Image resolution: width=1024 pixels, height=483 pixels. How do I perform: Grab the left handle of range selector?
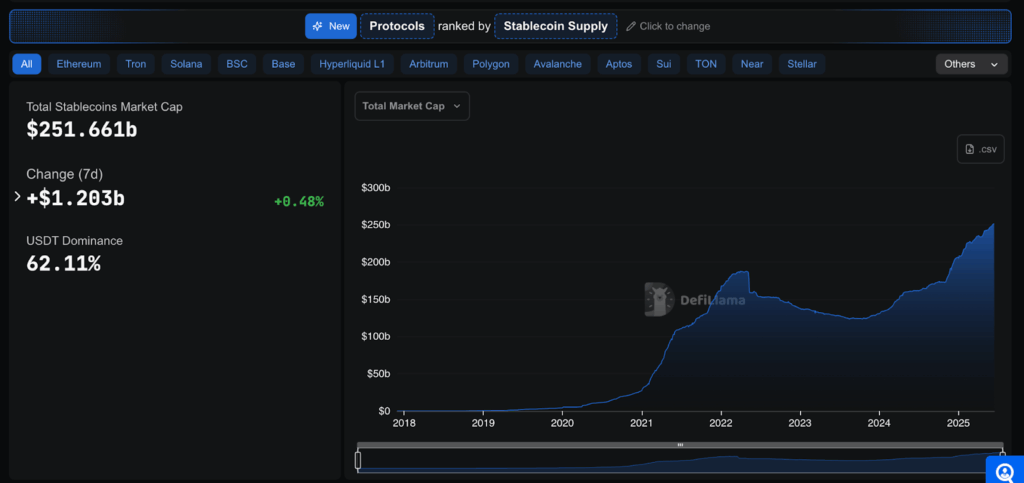[x=358, y=460]
